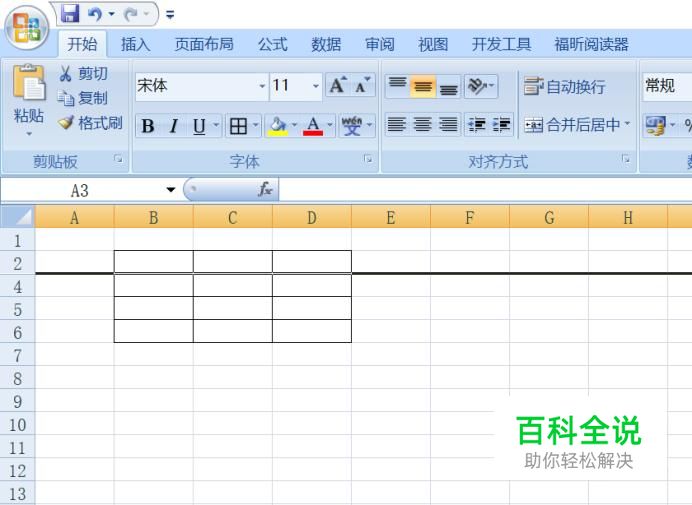Select column G header

point(549,217)
